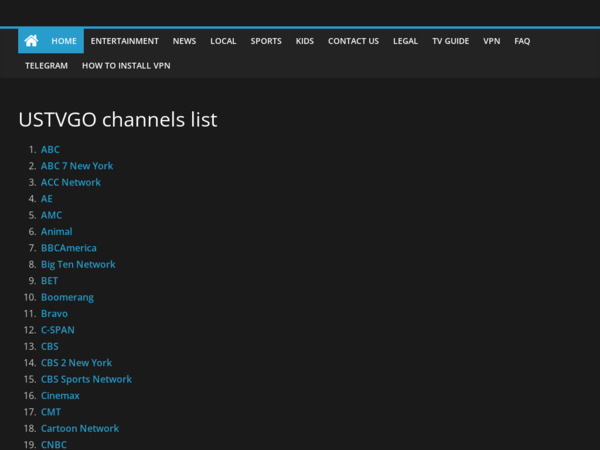Open the Bravo channel link
The width and height of the screenshot is (600, 450).
tap(54, 314)
